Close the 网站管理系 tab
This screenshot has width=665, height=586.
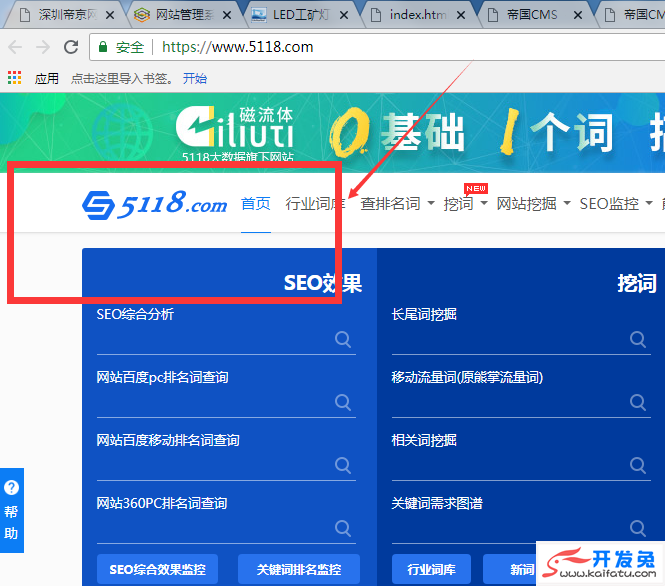227,16
